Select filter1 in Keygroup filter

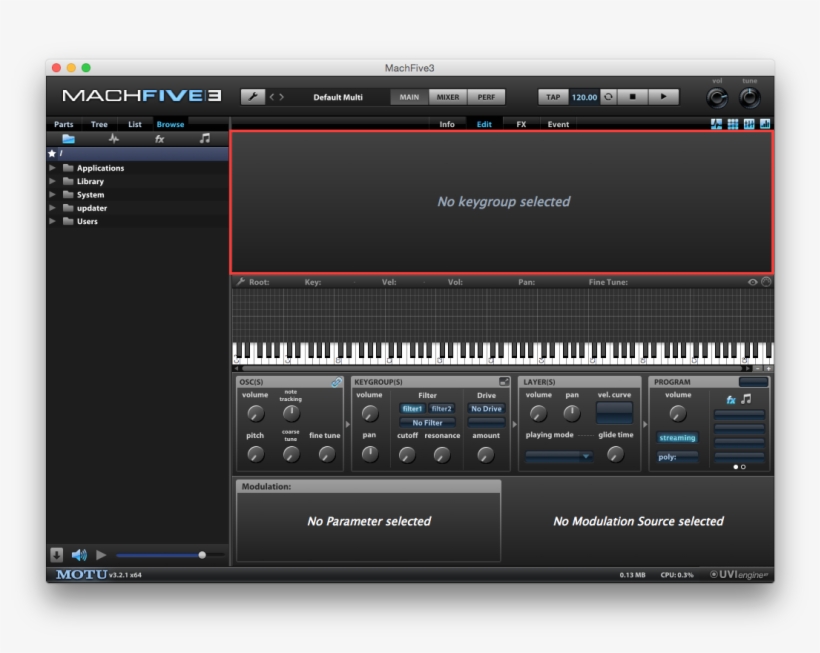[x=412, y=409]
